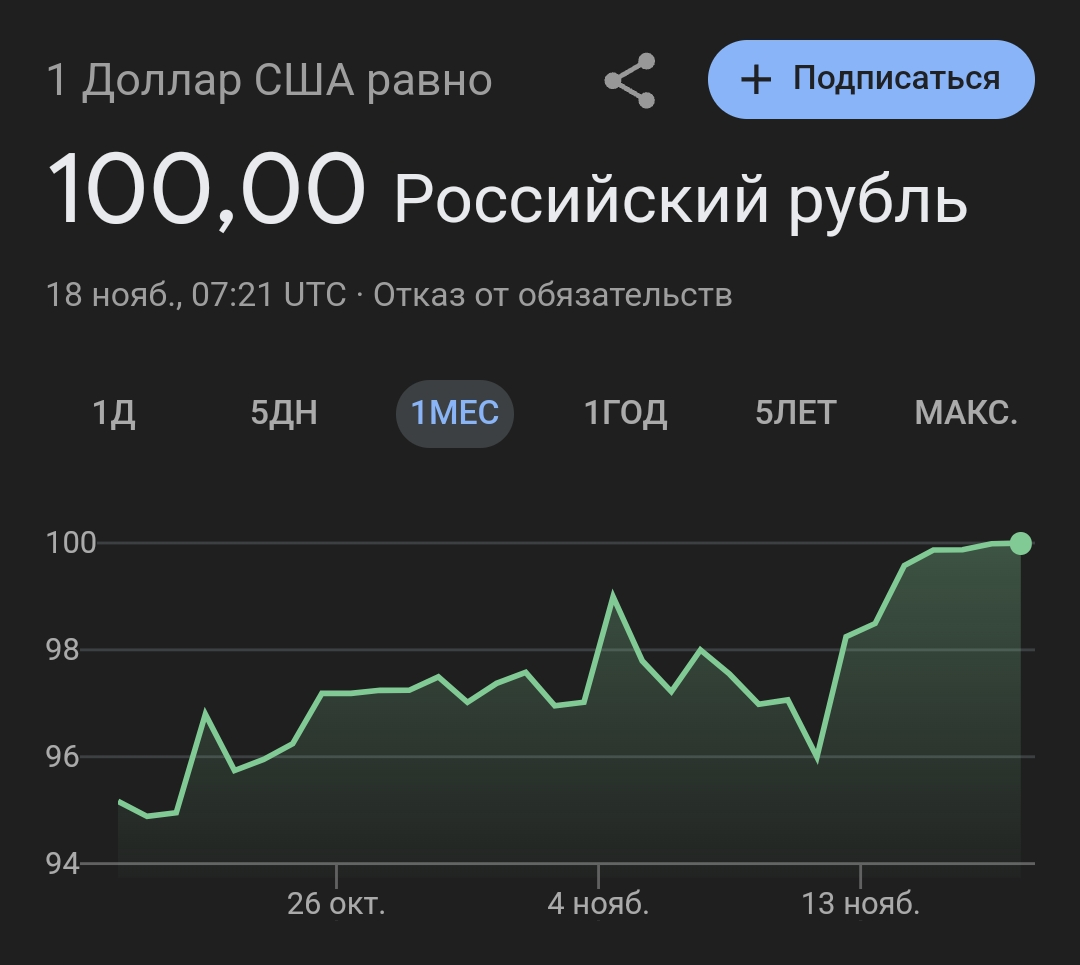
Task: Click the plus icon in Подписаться
Action: point(757,79)
